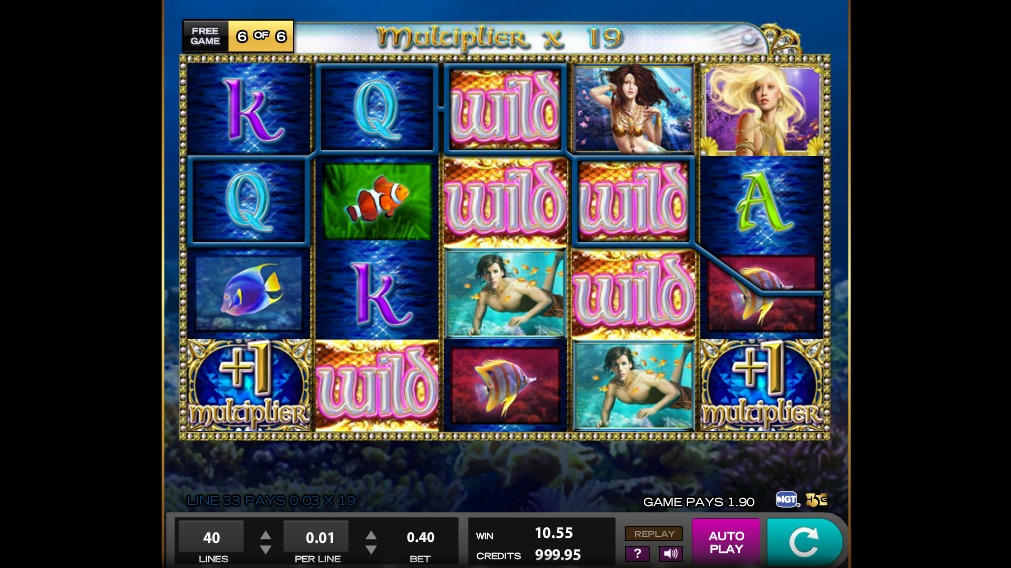Image resolution: width=1011 pixels, height=568 pixels.
Task: Click the IGT logo icon
Action: (787, 500)
